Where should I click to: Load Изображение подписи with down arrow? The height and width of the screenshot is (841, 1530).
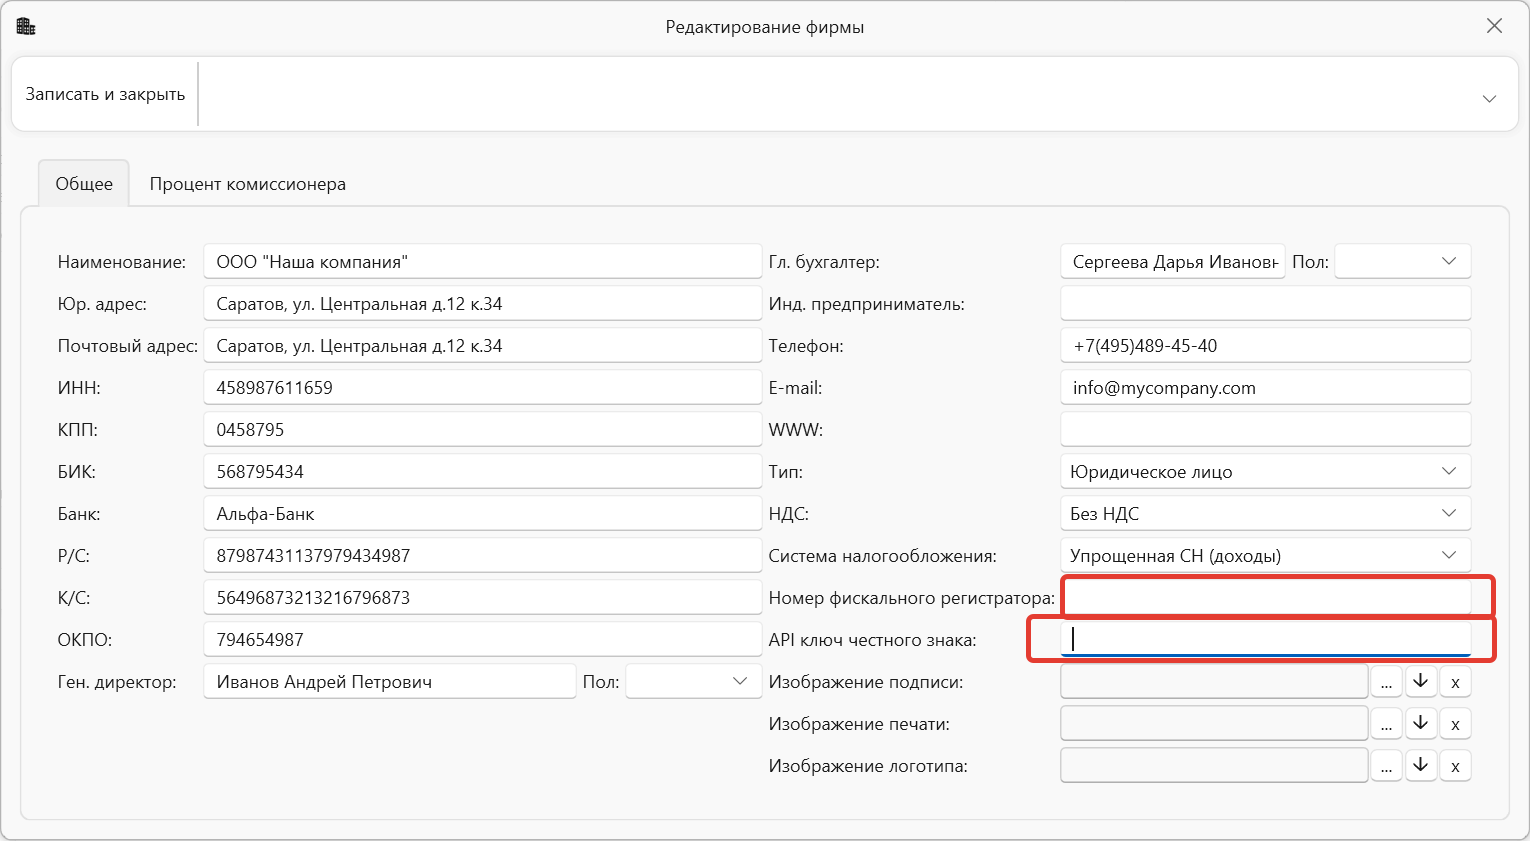pos(1421,682)
